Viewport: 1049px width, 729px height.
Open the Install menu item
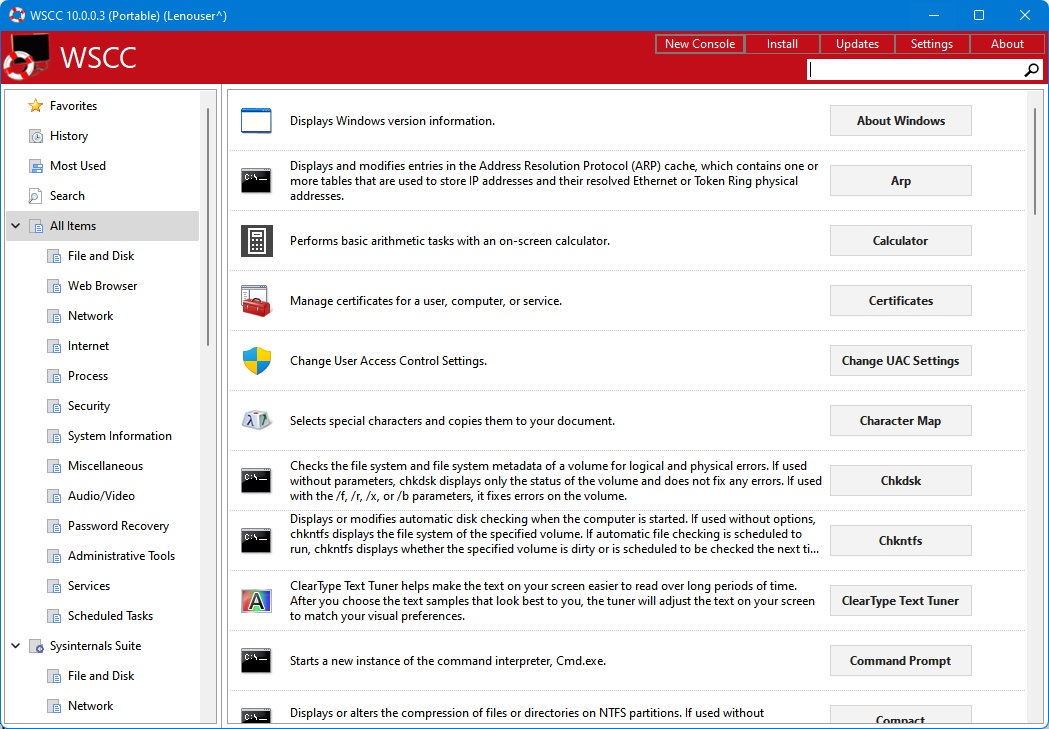pos(782,43)
